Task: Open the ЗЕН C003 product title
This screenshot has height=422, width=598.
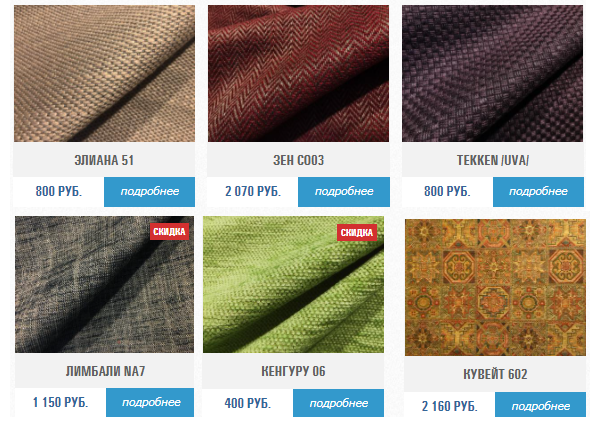Action: pyautogui.click(x=298, y=160)
